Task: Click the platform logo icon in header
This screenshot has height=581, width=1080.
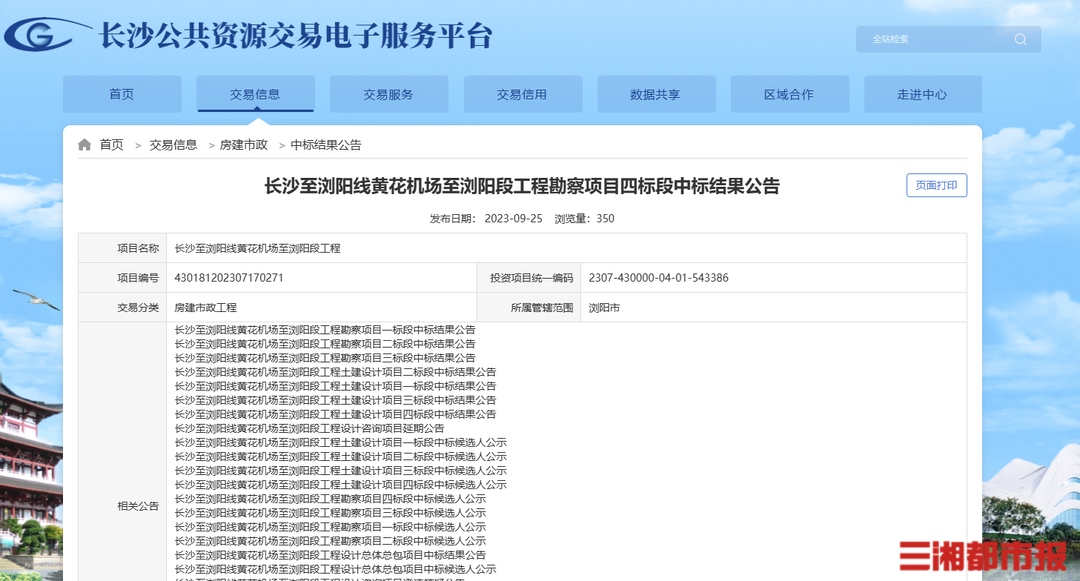Action: pyautogui.click(x=42, y=35)
